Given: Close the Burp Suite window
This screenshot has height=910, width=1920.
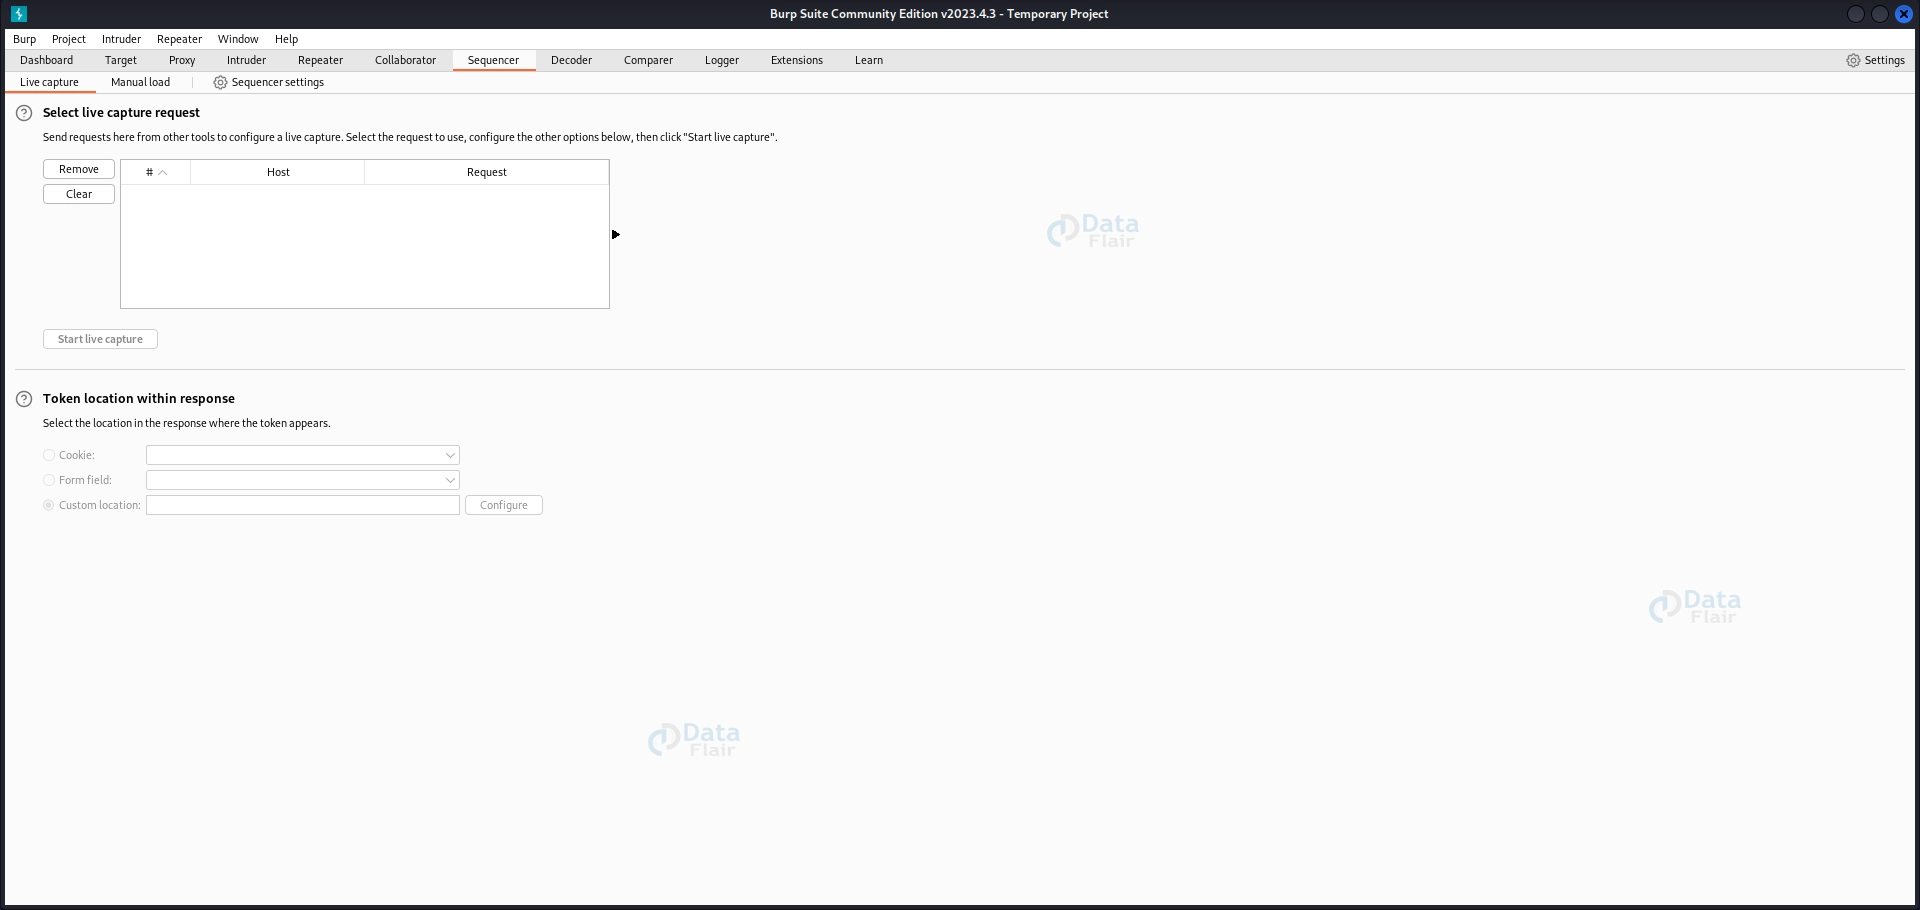Looking at the screenshot, I should pos(1904,14).
